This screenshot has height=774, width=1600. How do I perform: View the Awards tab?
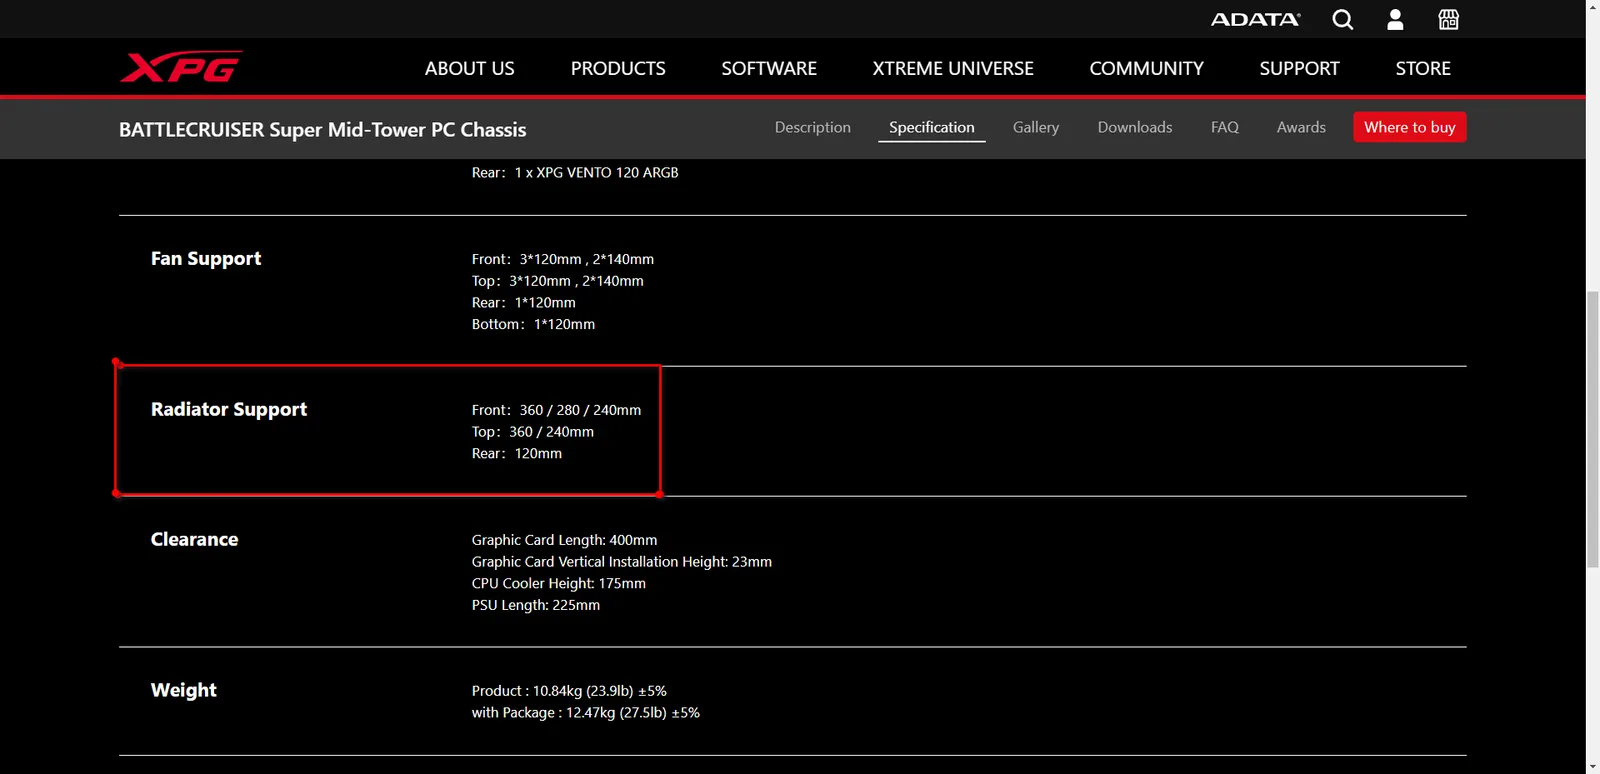(x=1301, y=127)
